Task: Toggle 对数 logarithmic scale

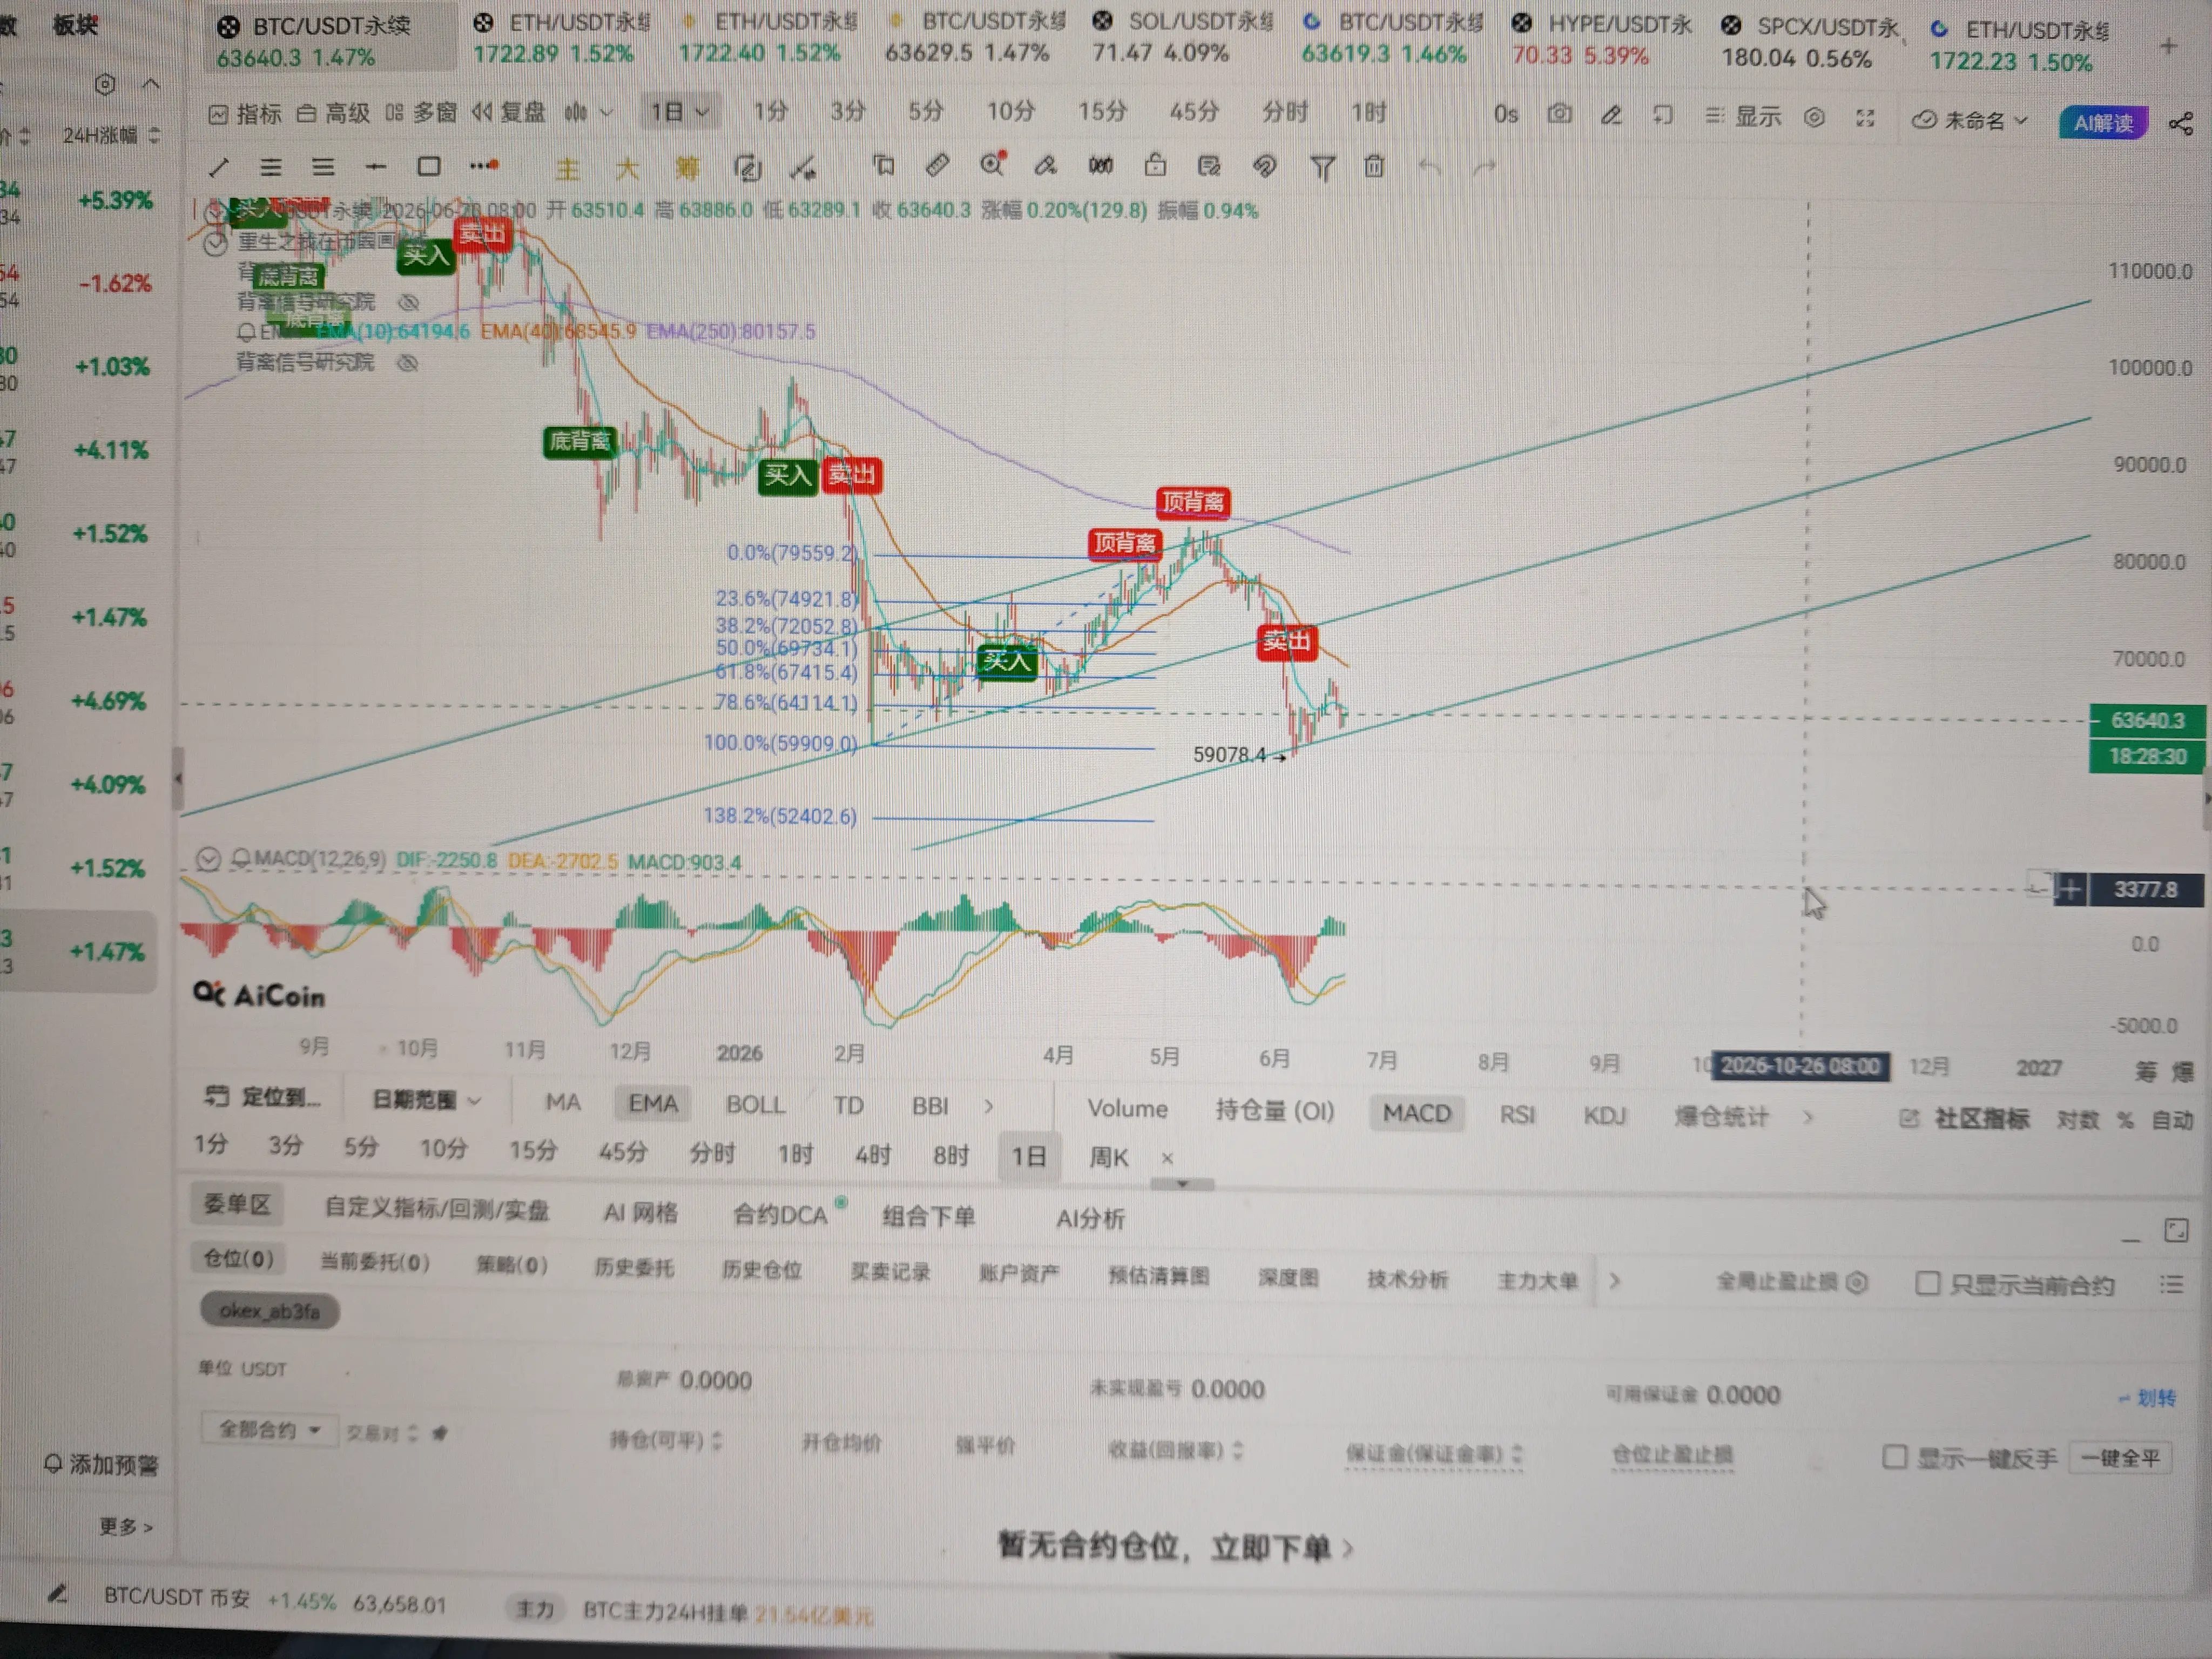Action: [2077, 1120]
